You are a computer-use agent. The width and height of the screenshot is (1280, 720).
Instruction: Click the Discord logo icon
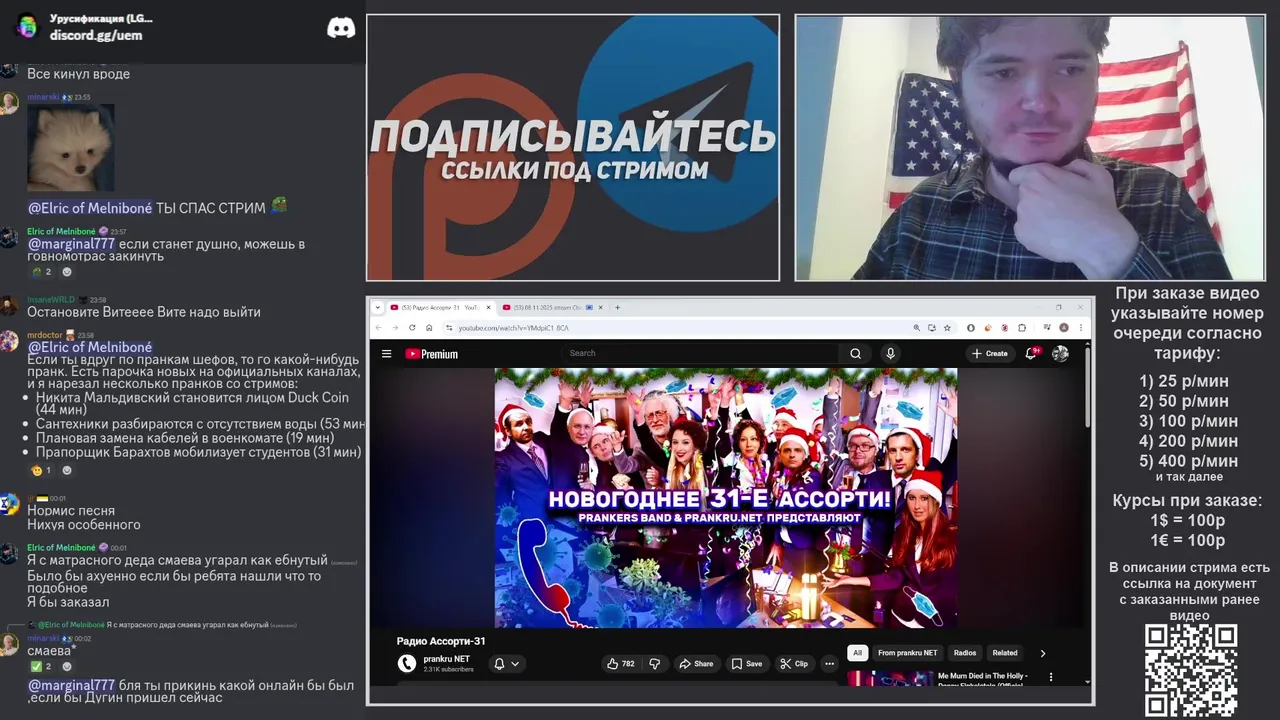click(341, 28)
